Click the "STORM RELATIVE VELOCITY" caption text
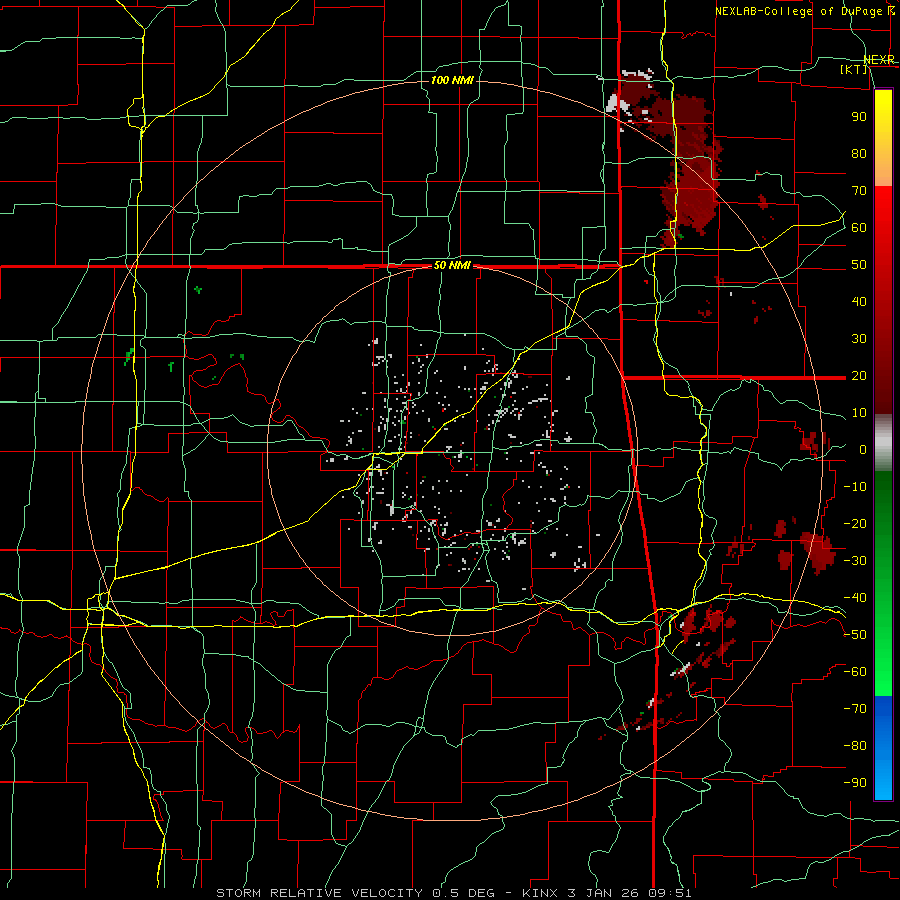This screenshot has height=900, width=900. point(319,893)
